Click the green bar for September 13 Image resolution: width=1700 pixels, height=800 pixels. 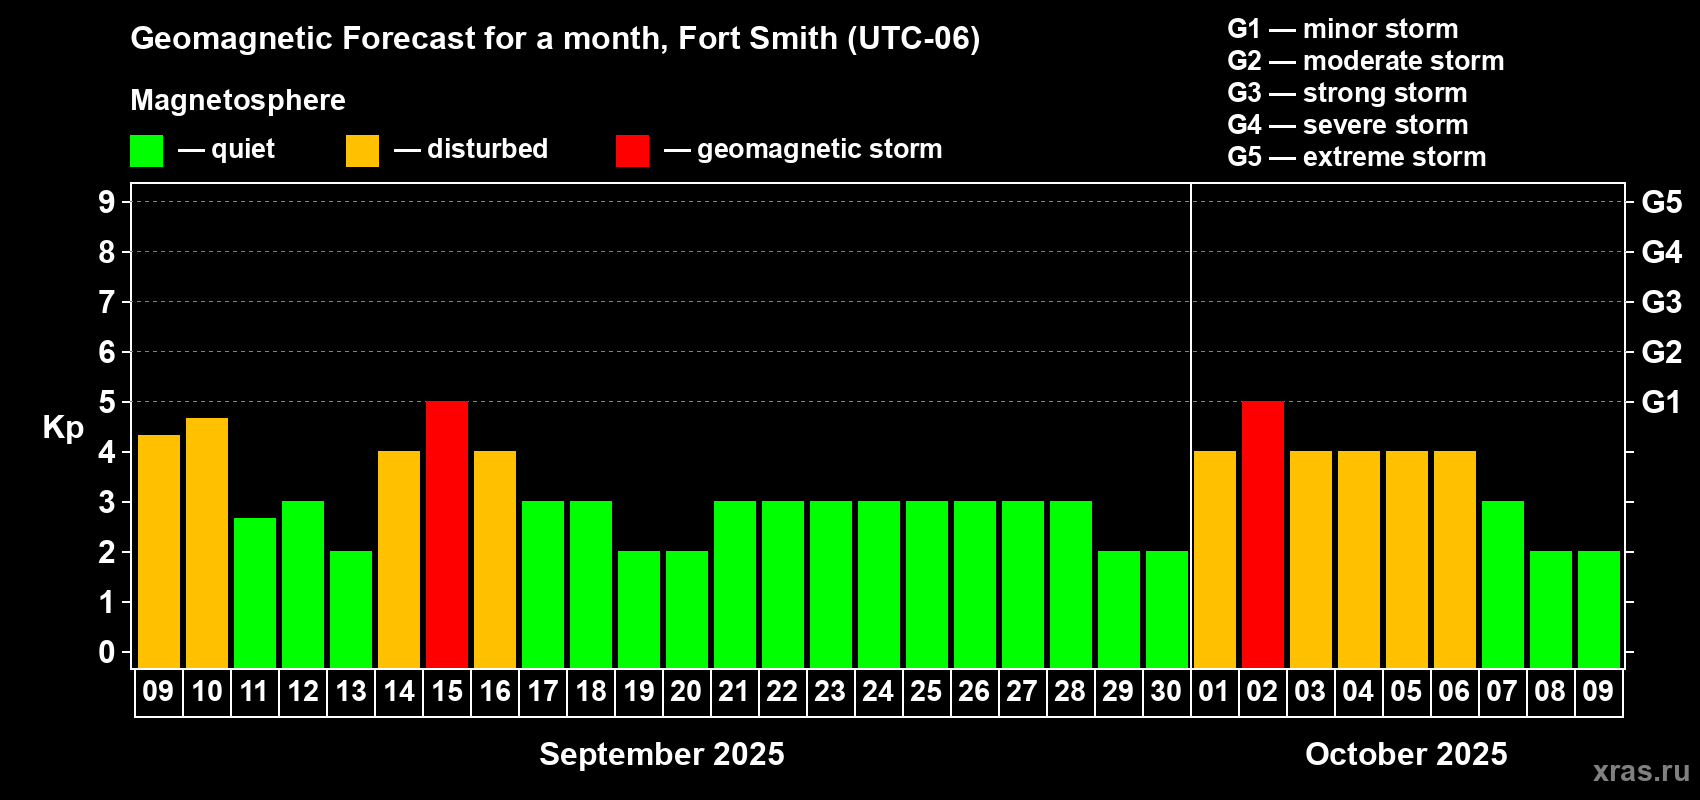coord(351,609)
